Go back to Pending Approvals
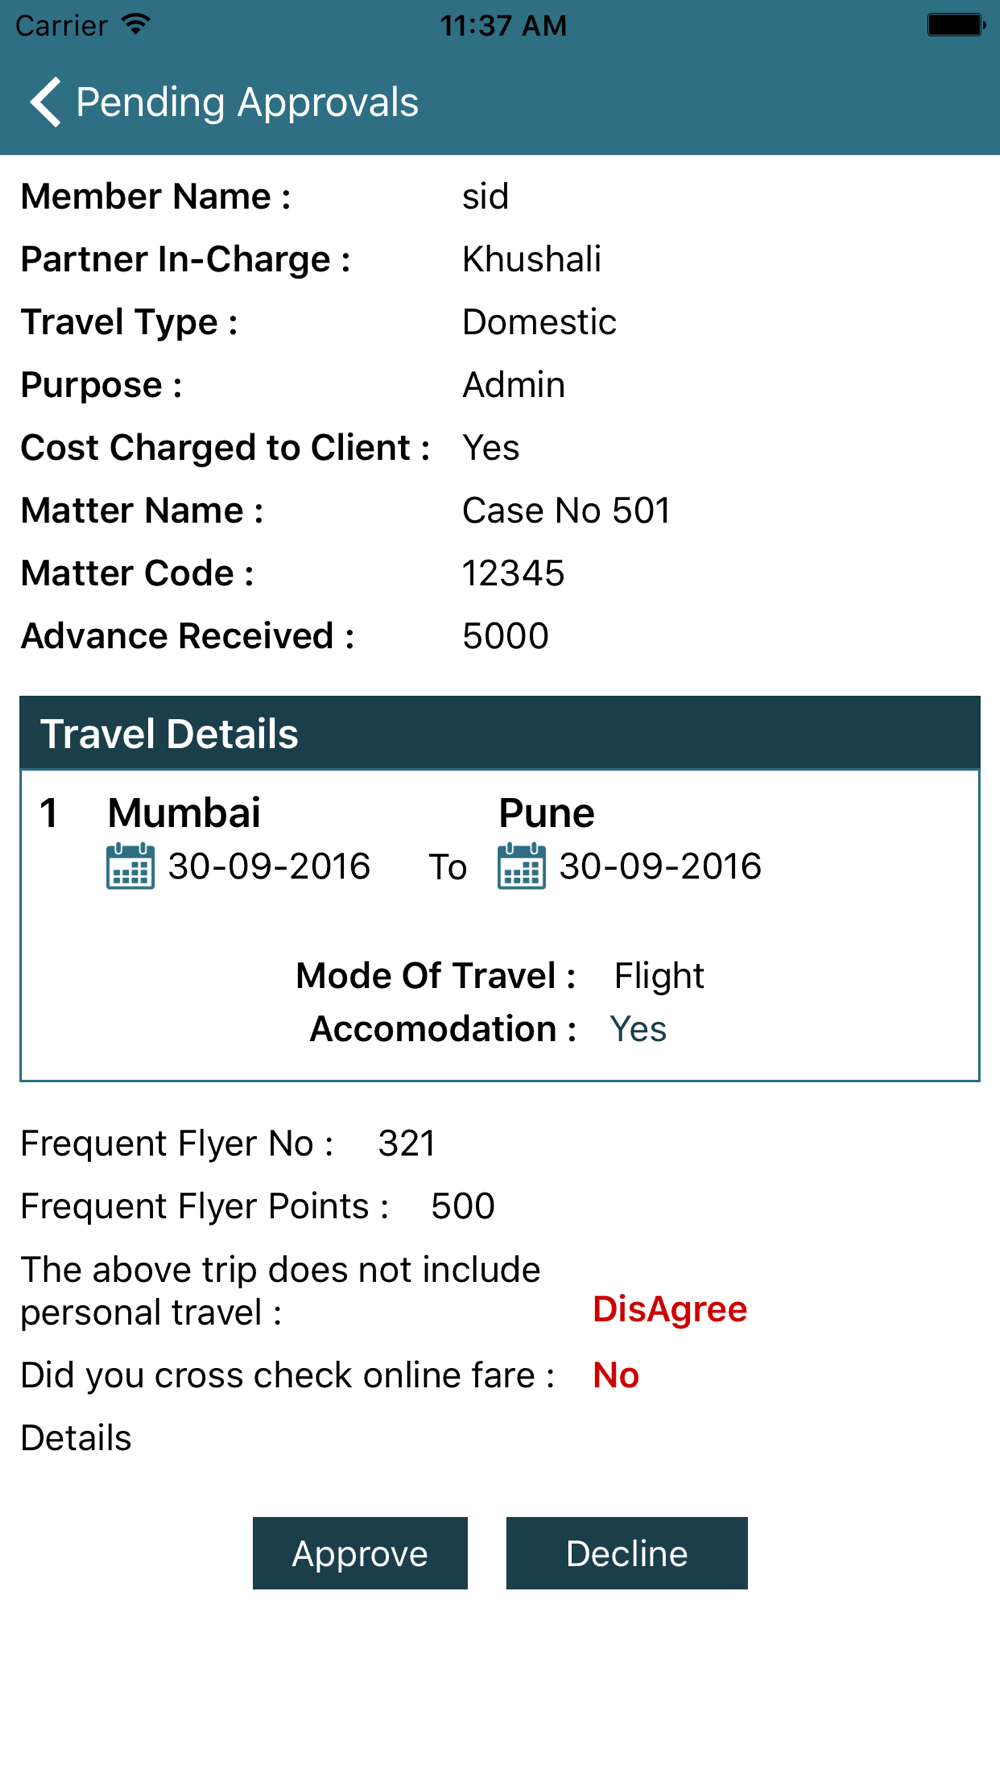Image resolution: width=1000 pixels, height=1778 pixels. click(x=247, y=102)
